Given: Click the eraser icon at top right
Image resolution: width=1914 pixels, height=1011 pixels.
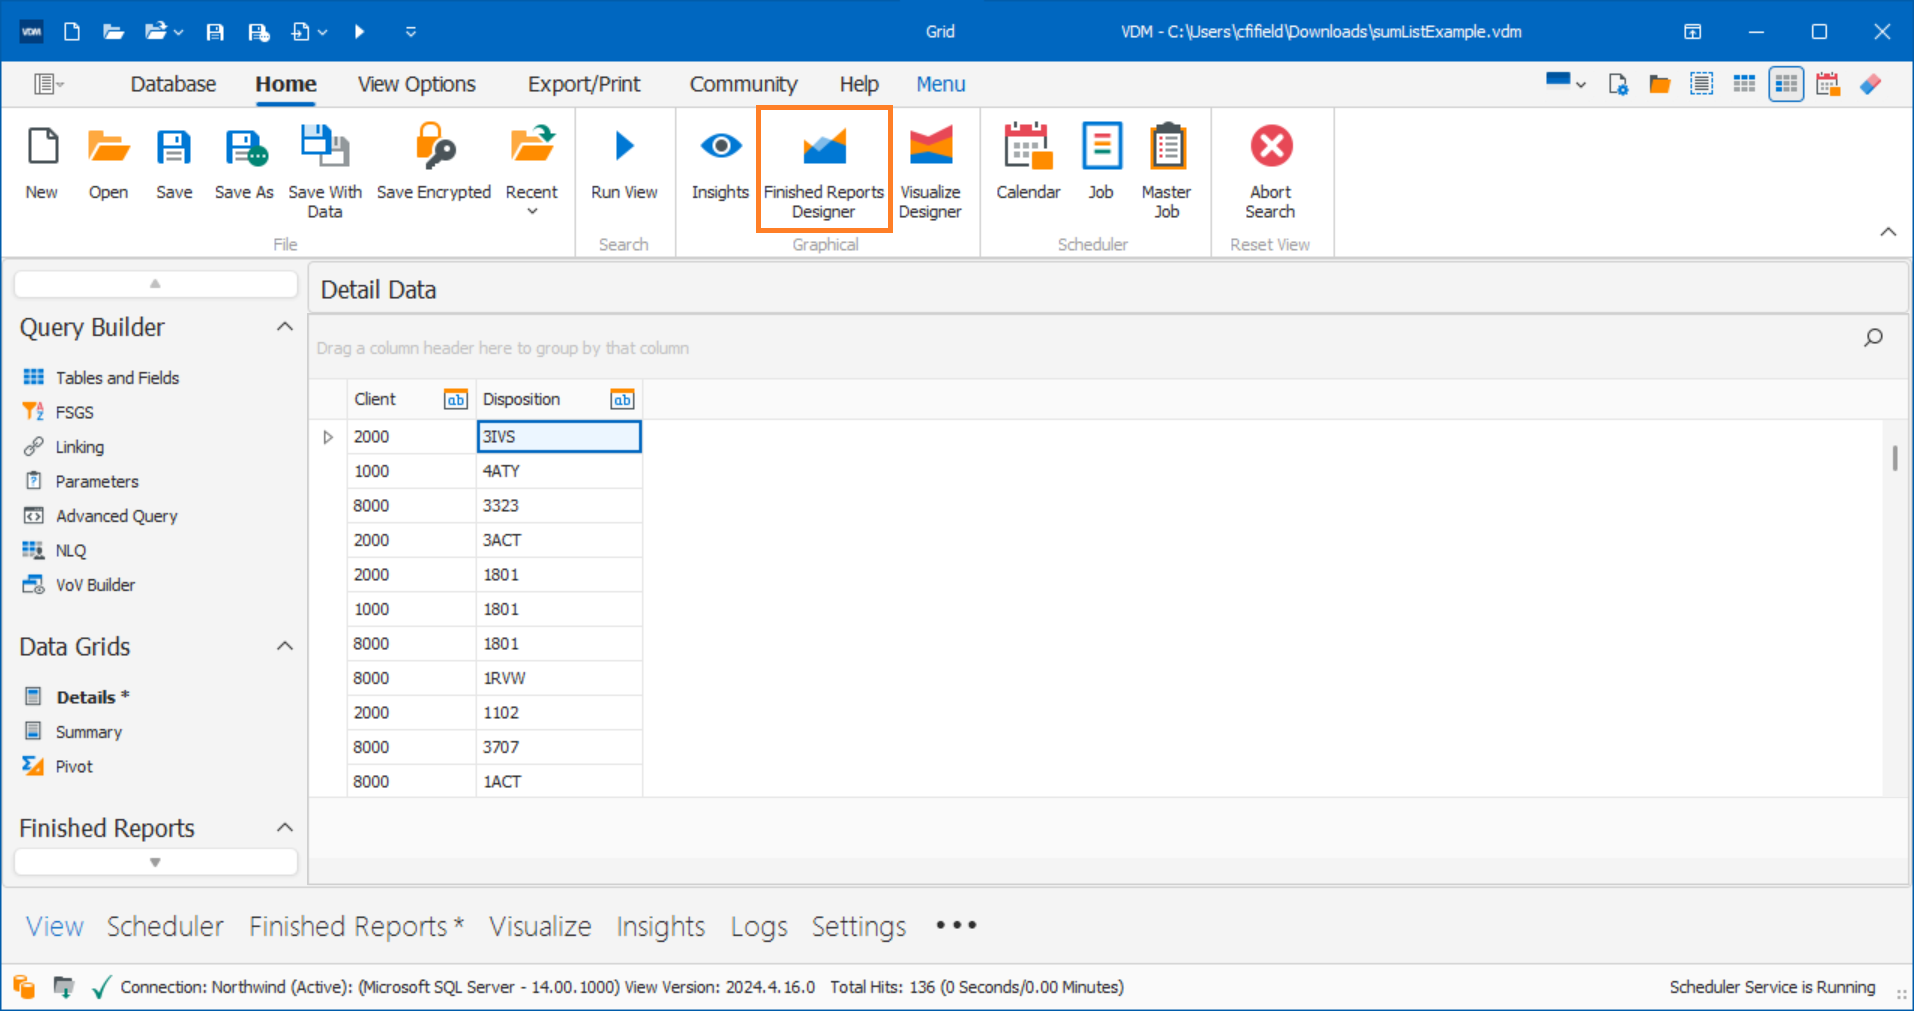Looking at the screenshot, I should click(x=1870, y=84).
